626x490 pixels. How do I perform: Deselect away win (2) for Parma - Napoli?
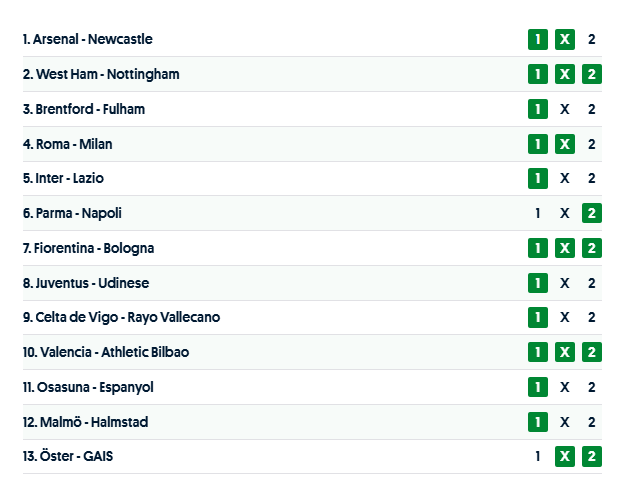(592, 213)
